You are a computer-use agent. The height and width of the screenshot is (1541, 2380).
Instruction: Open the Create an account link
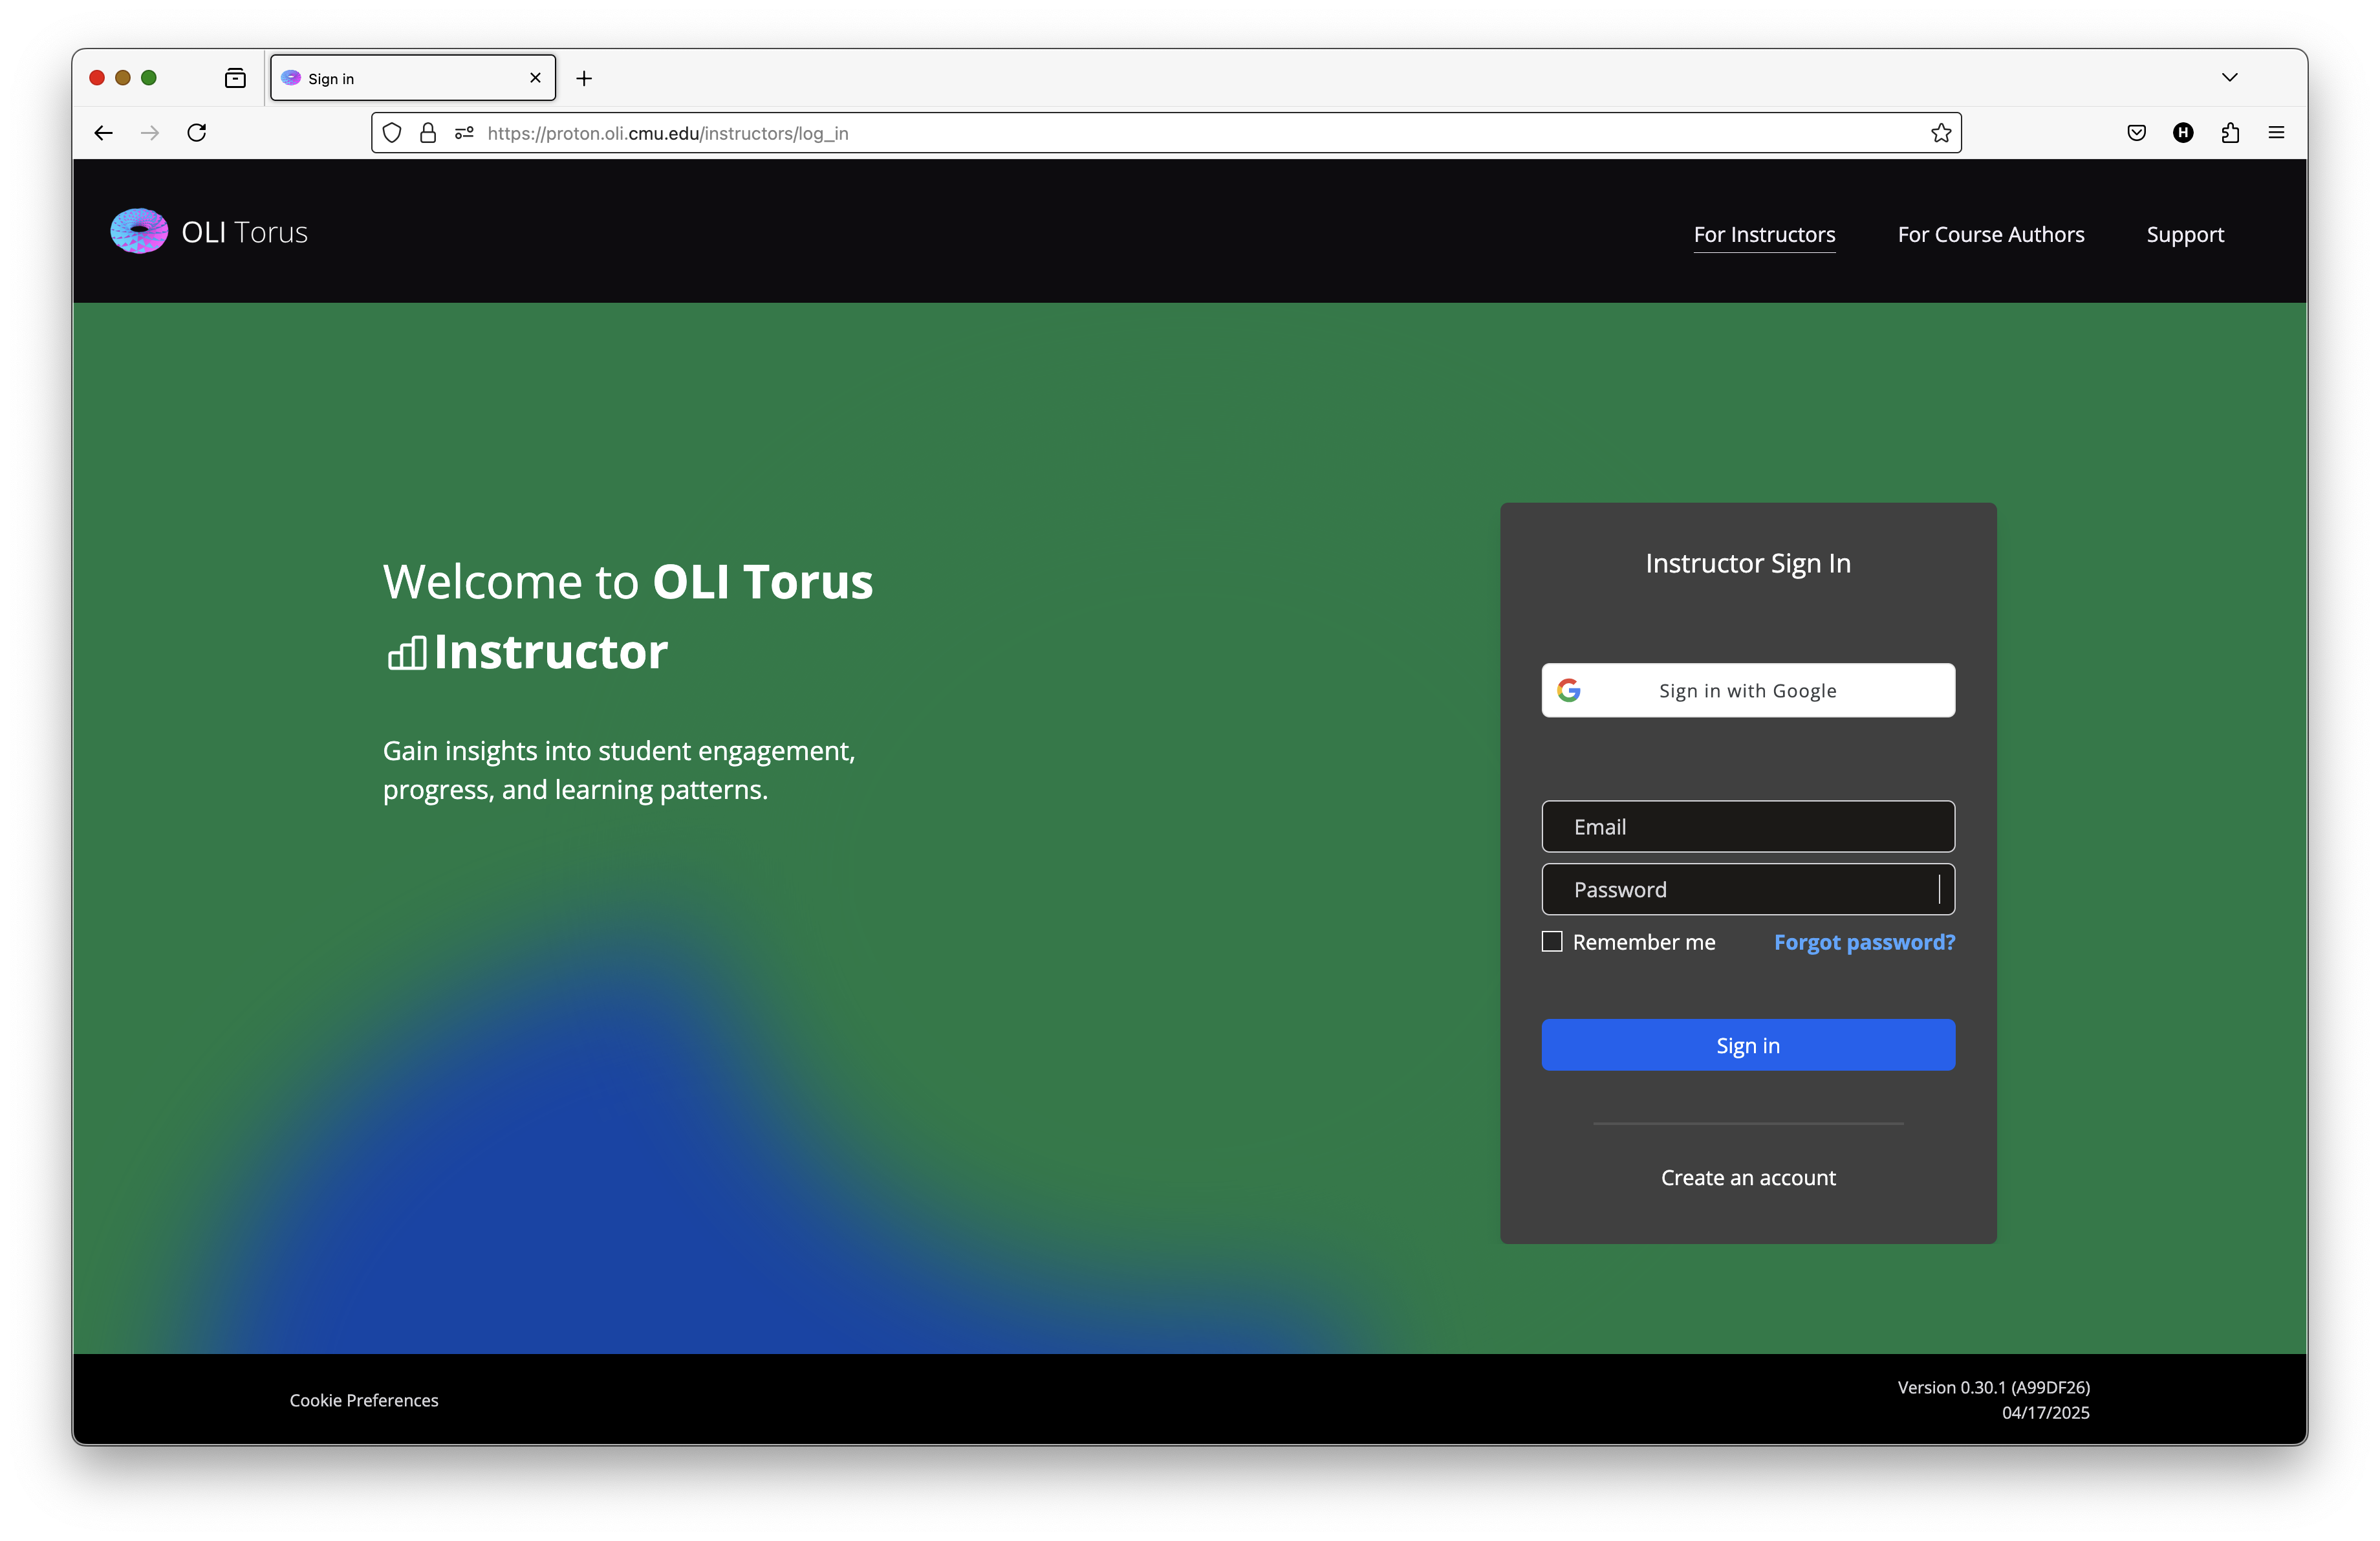pos(1747,1177)
